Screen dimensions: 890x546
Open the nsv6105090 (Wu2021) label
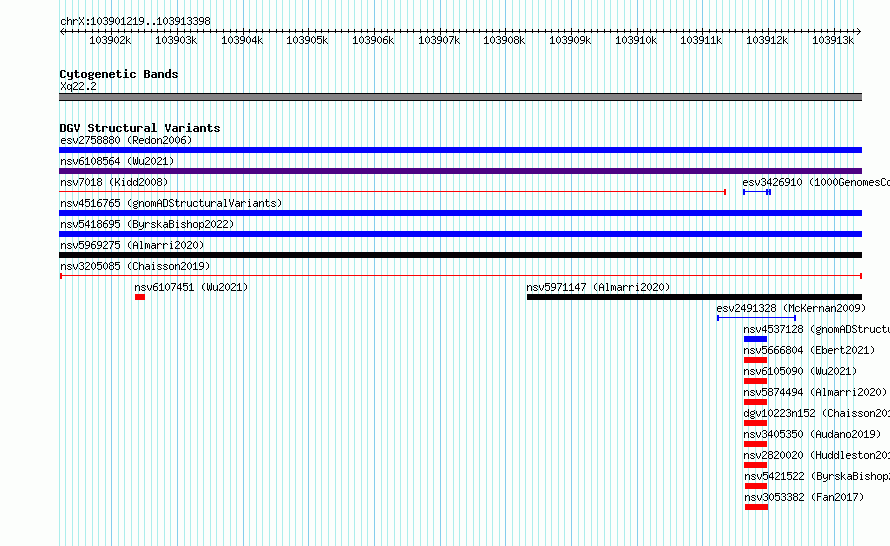(800, 371)
